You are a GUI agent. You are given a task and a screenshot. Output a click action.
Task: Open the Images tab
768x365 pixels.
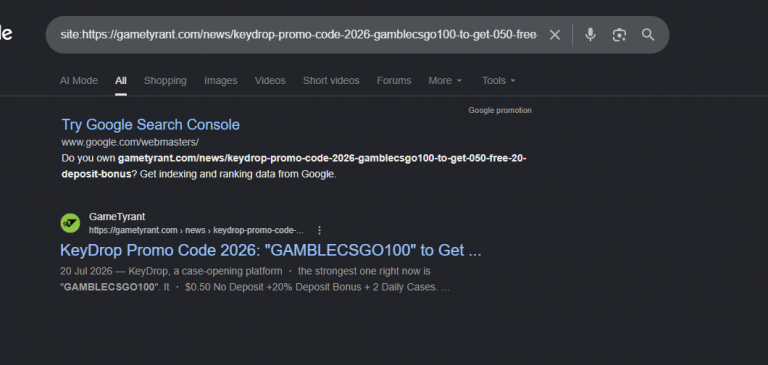coord(220,80)
